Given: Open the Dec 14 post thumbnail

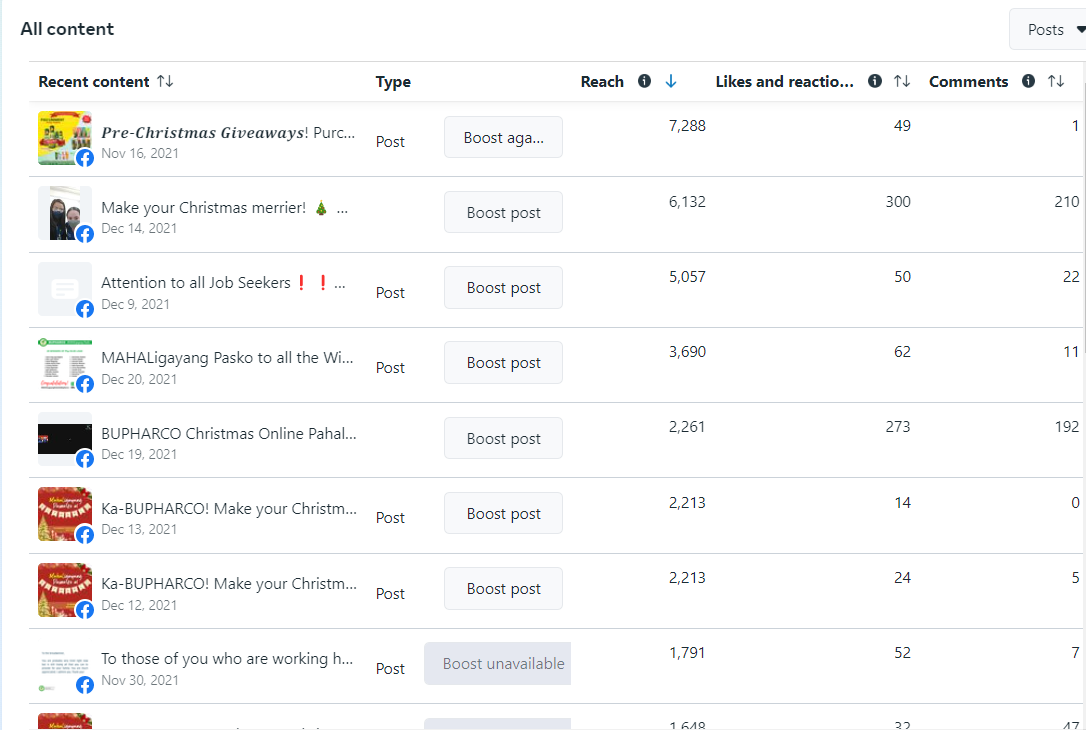Looking at the screenshot, I should click(65, 212).
